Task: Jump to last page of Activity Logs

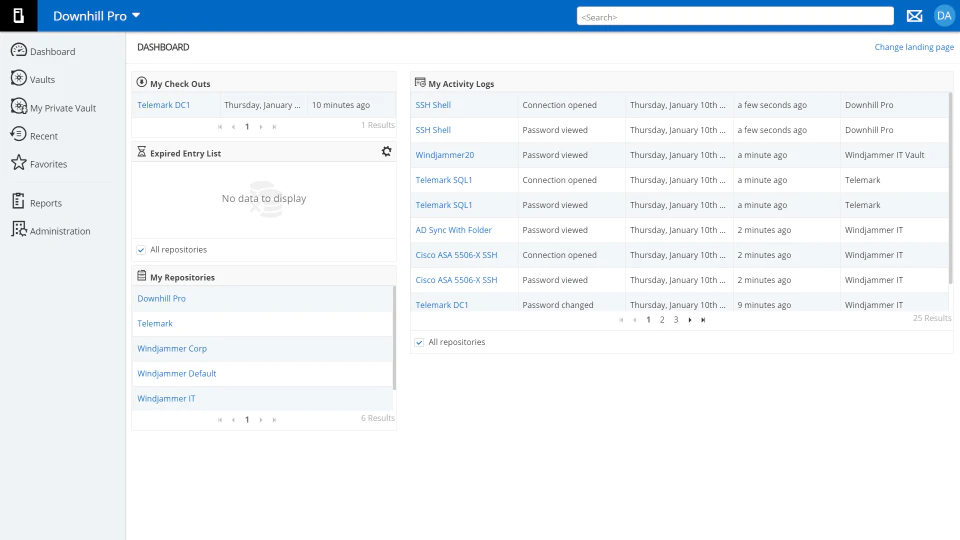Action: (703, 320)
